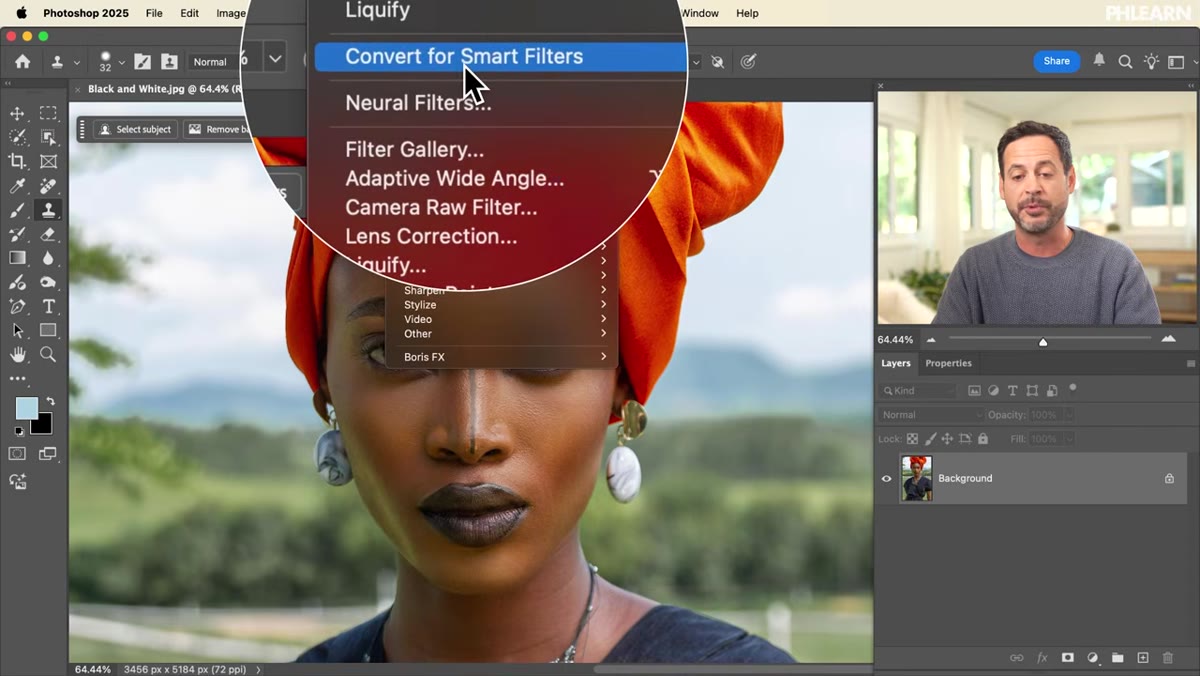Open the Window menu
Screen dimensions: 1200x676
(700, 13)
